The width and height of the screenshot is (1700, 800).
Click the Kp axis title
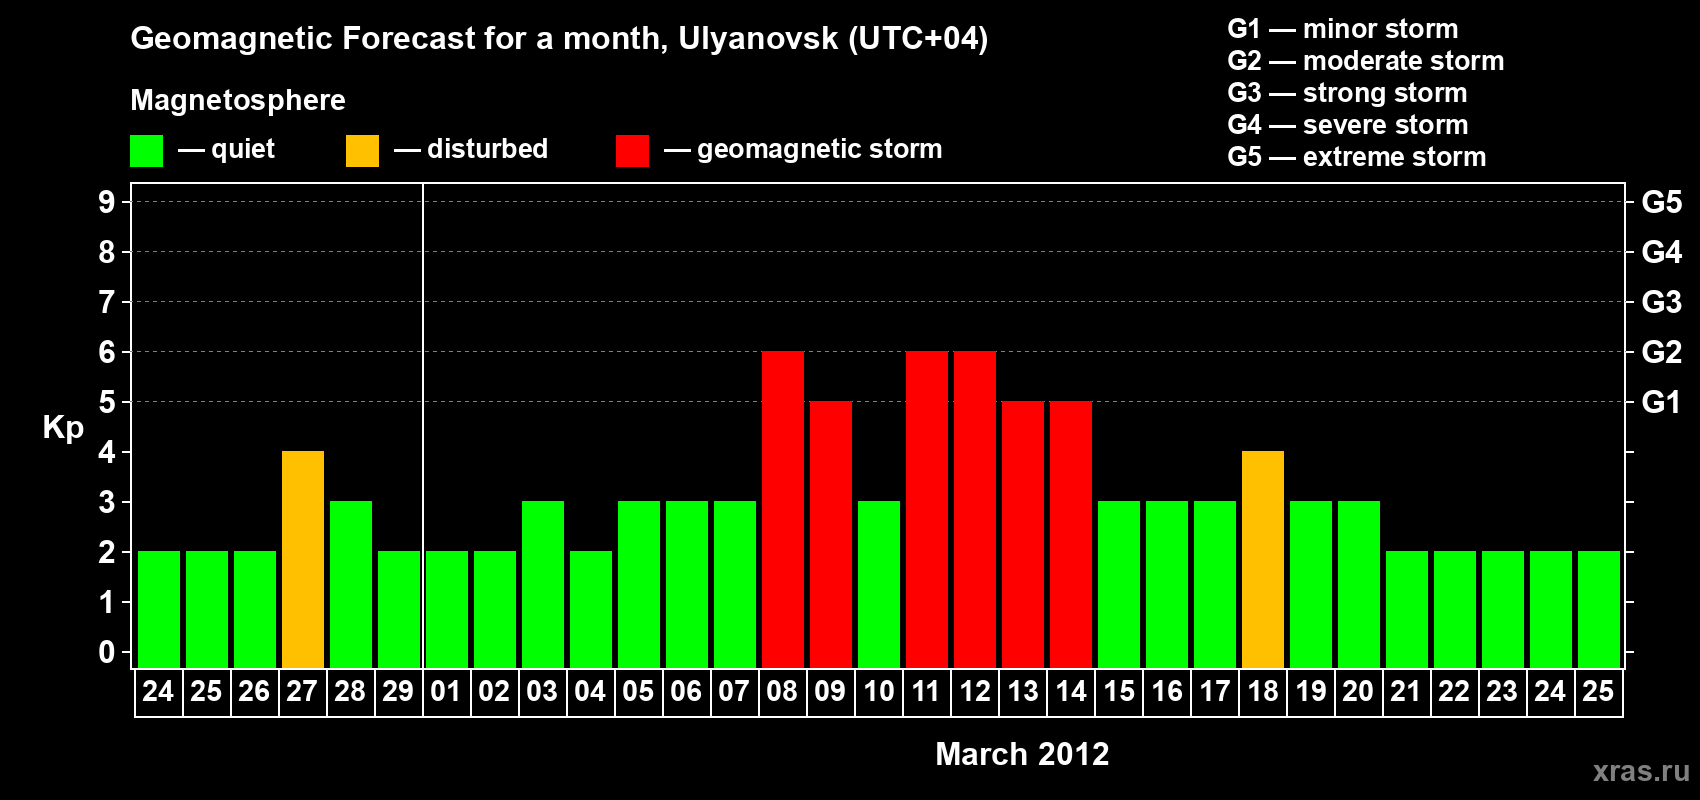point(63,428)
